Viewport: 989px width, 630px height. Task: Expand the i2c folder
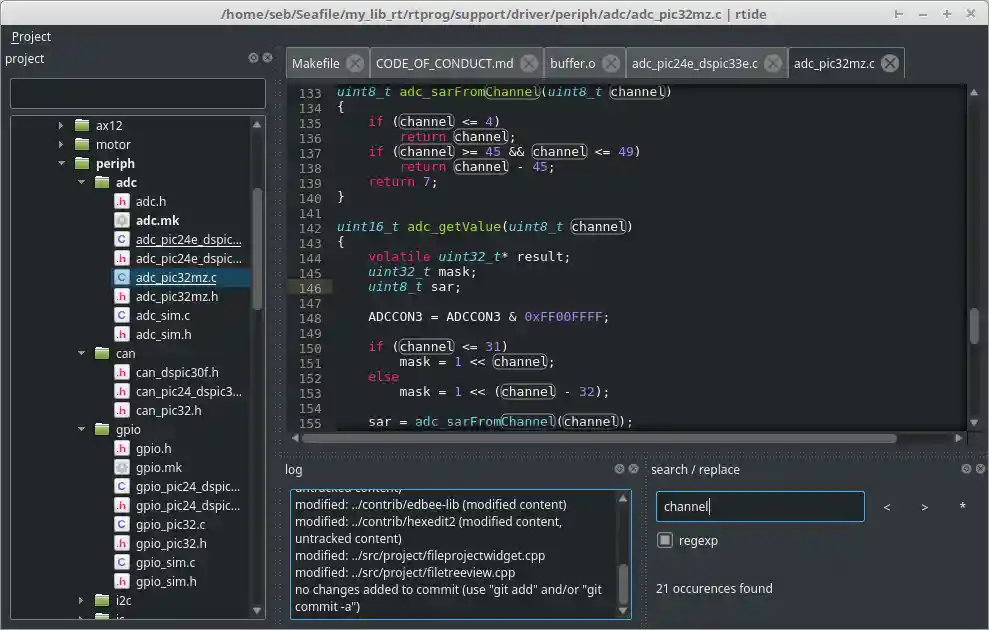point(80,600)
